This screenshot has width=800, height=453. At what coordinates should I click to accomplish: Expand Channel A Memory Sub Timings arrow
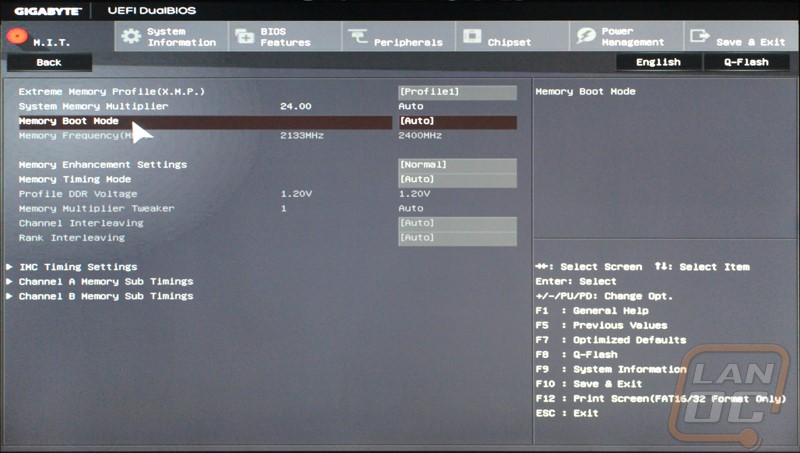point(10,282)
